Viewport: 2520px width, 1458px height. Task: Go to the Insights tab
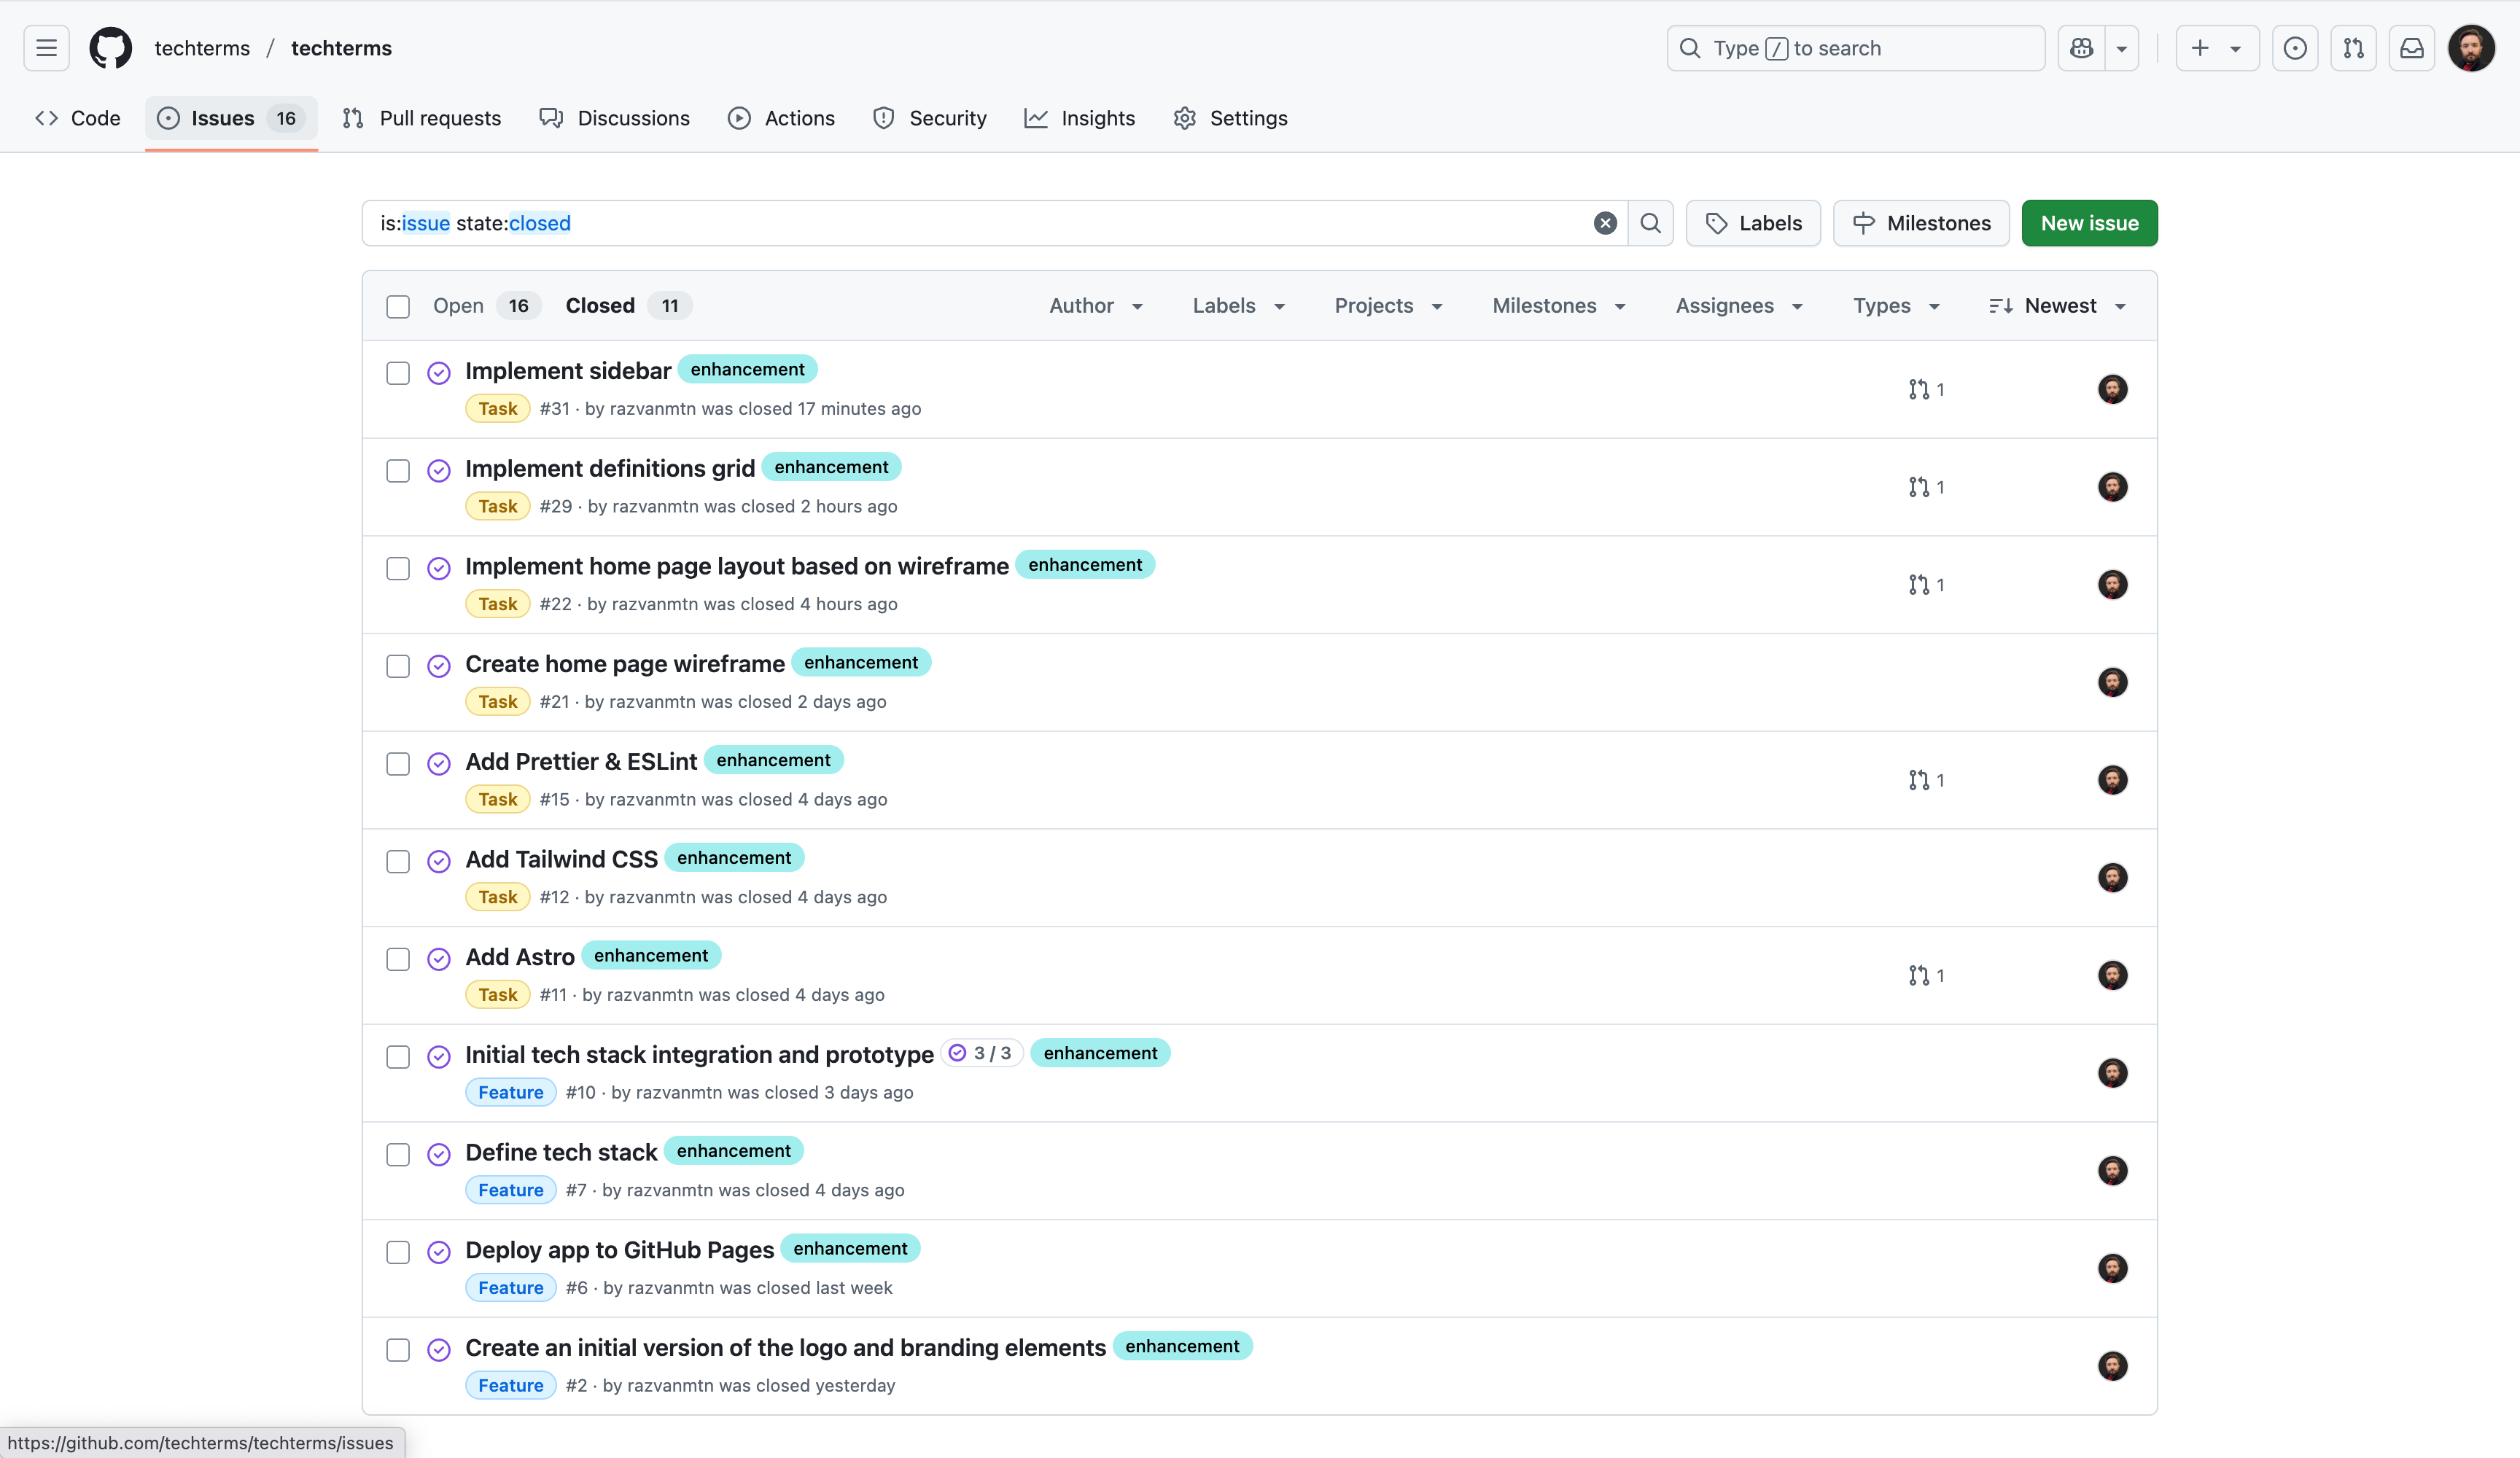pyautogui.click(x=1080, y=118)
